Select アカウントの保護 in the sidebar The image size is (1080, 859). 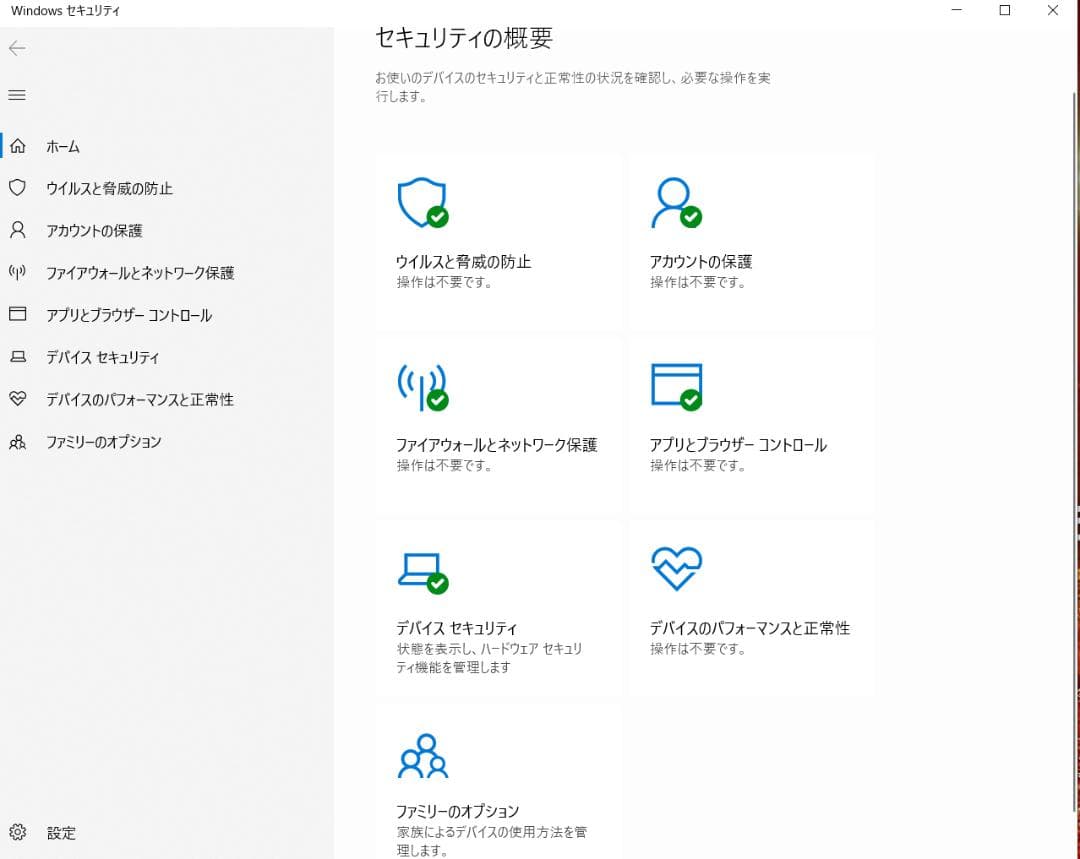[94, 230]
